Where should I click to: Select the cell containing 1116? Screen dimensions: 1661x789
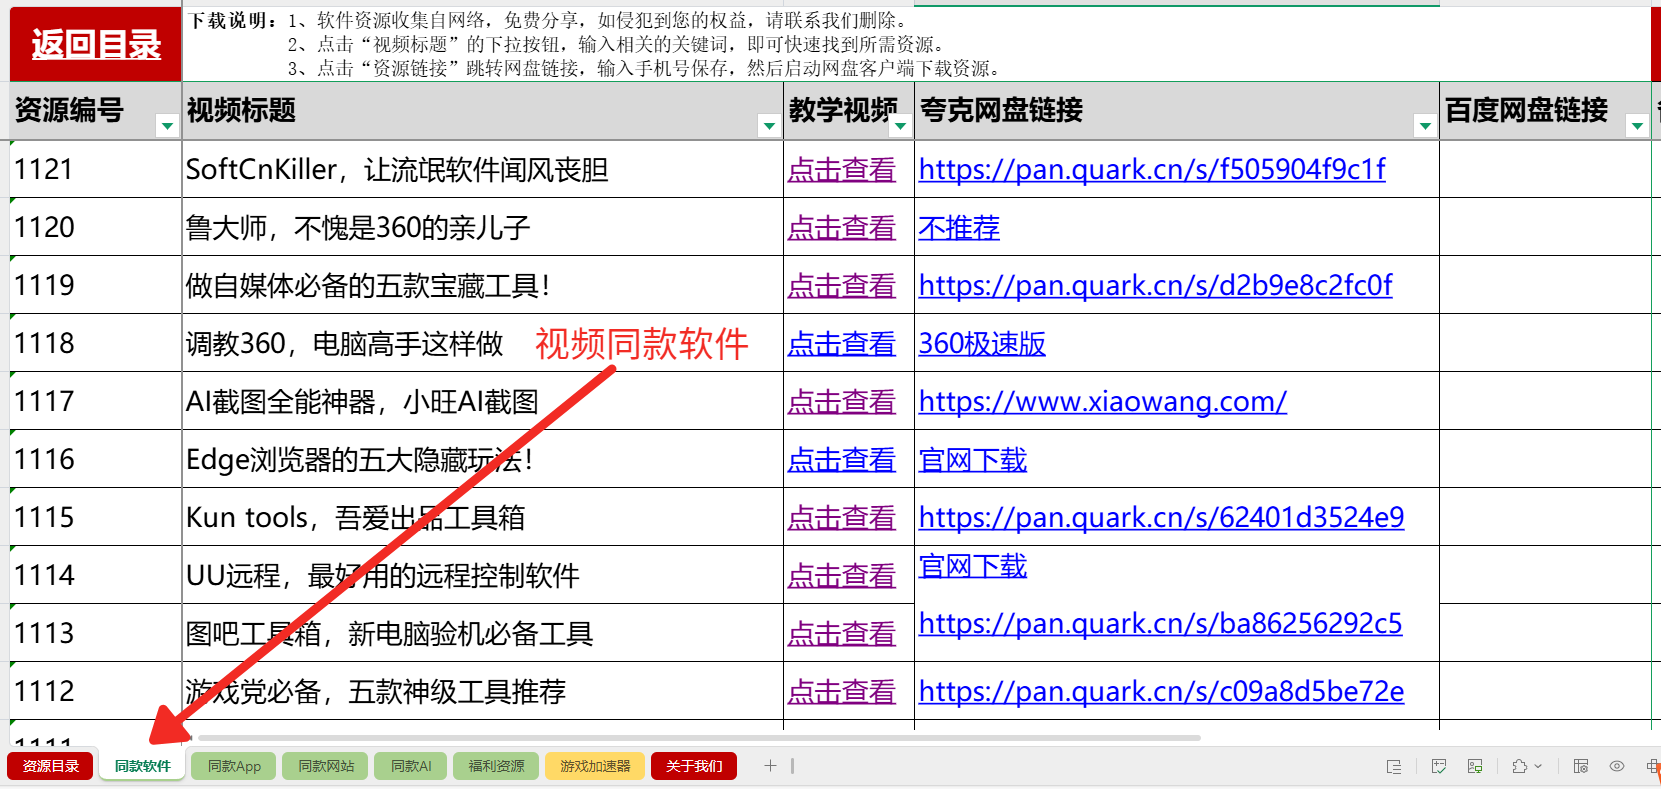point(96,459)
